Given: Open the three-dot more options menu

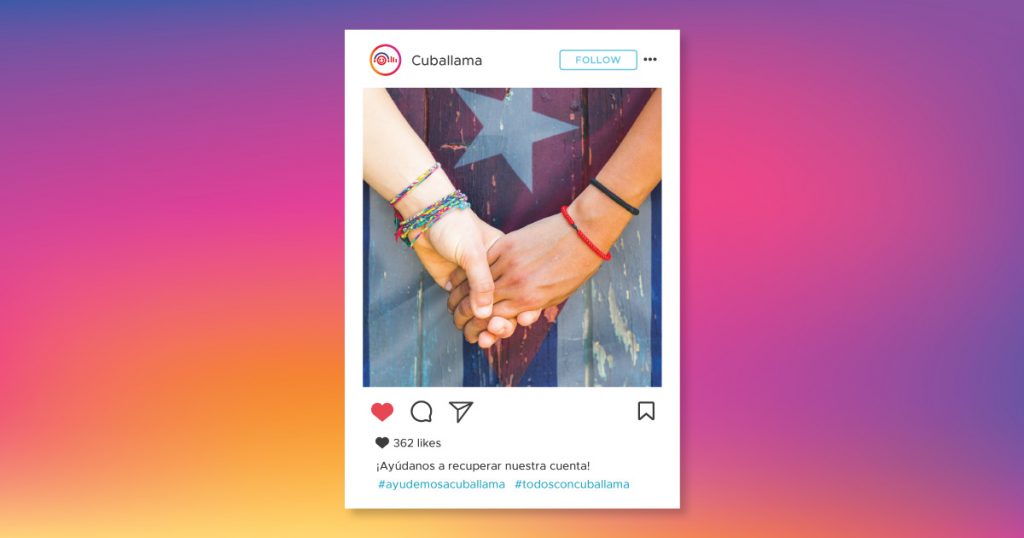Looking at the screenshot, I should [x=650, y=59].
